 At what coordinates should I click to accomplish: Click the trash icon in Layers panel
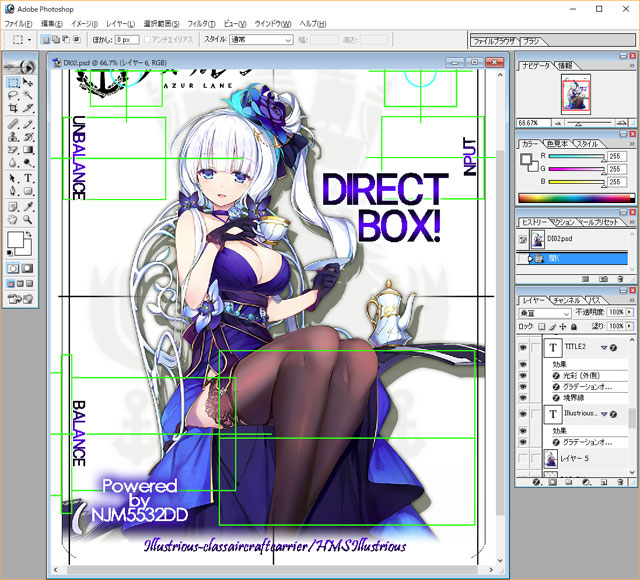click(621, 482)
